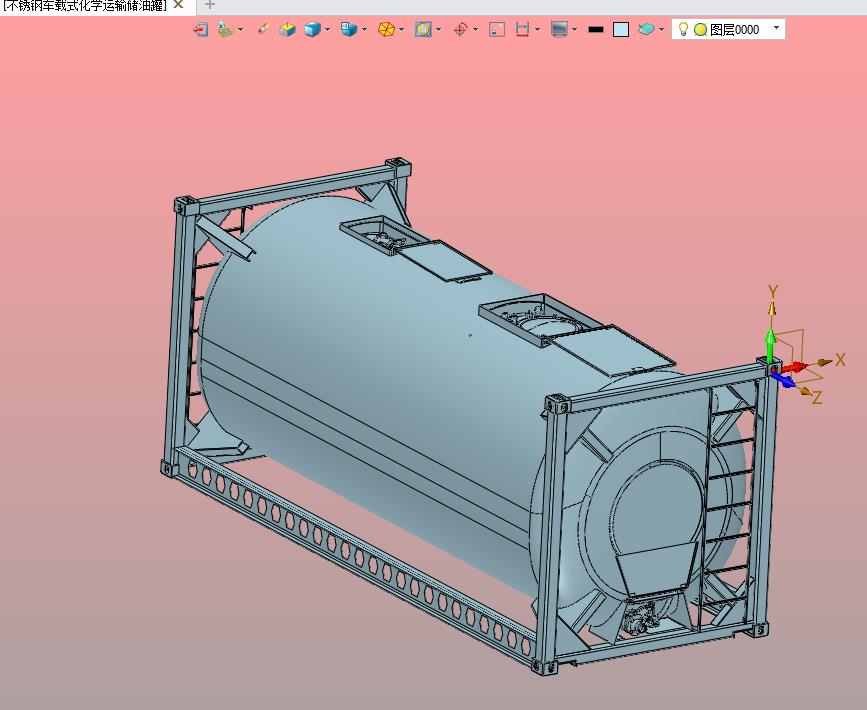Click the dimension measurement icon
This screenshot has width=867, height=710.
click(522, 30)
